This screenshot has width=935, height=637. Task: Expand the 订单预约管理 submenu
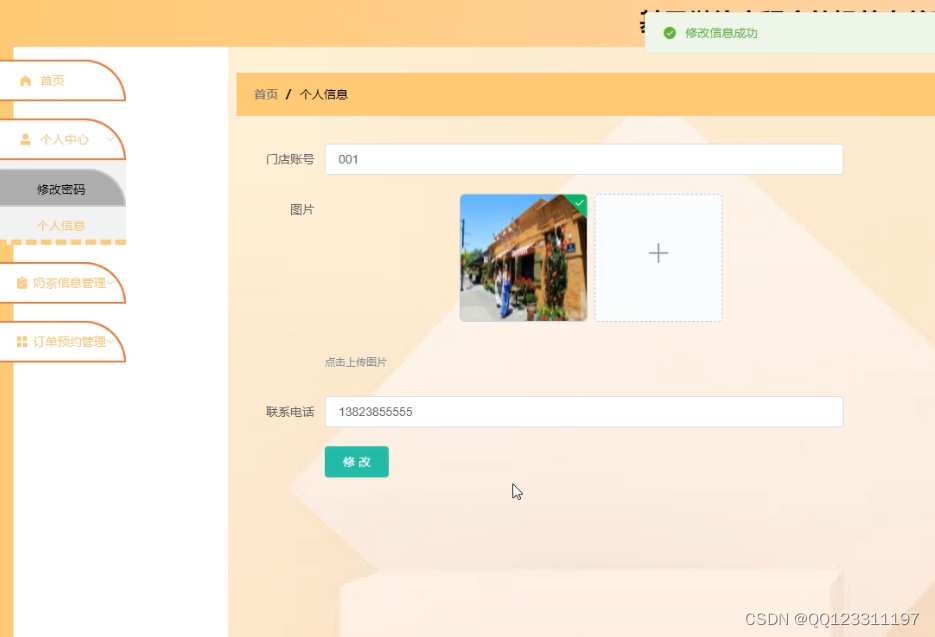point(112,341)
